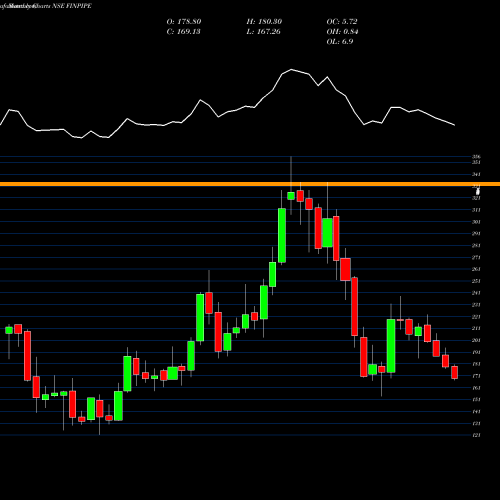Select the close value C: 169.13
This screenshot has height=500, width=500.
(183, 32)
